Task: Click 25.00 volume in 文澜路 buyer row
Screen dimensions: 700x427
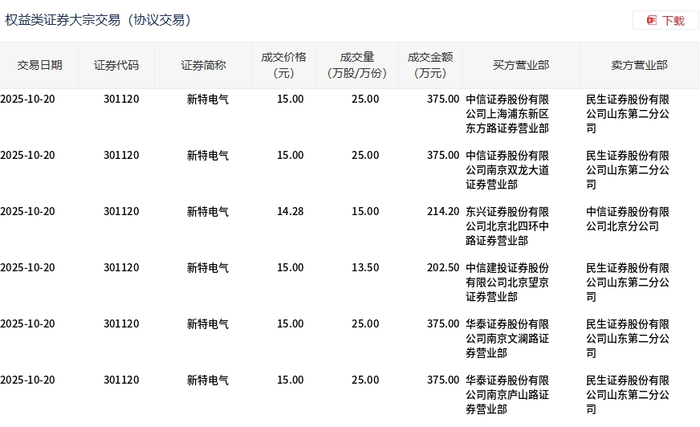Action: pyautogui.click(x=365, y=324)
